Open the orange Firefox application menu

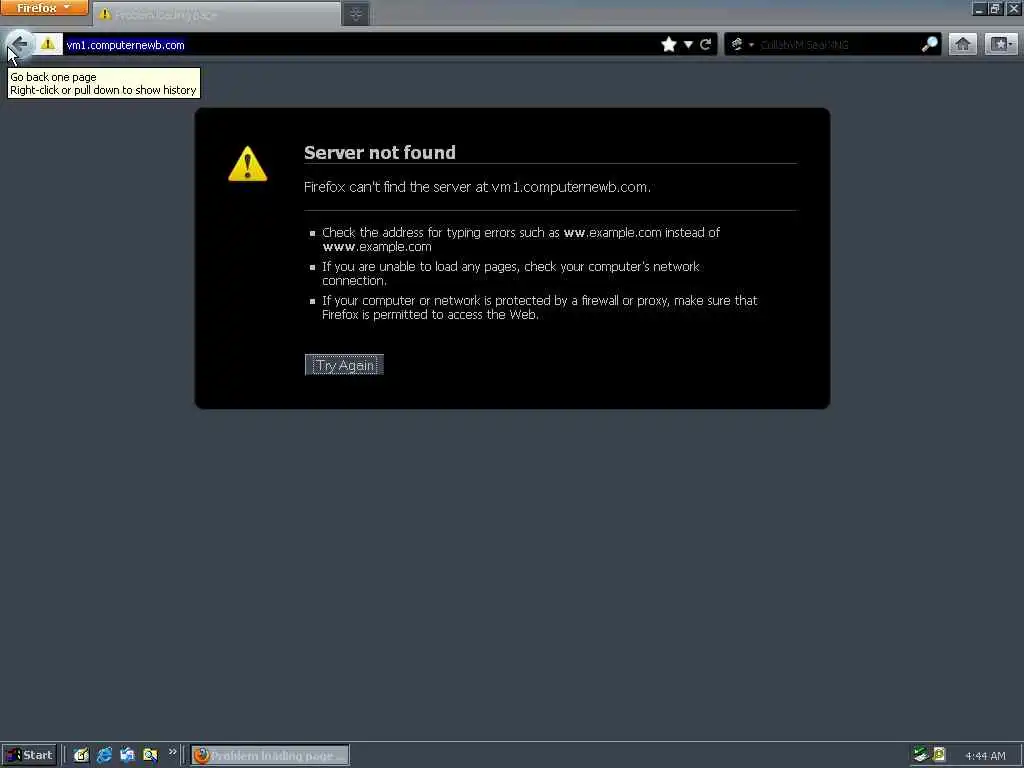coord(44,8)
